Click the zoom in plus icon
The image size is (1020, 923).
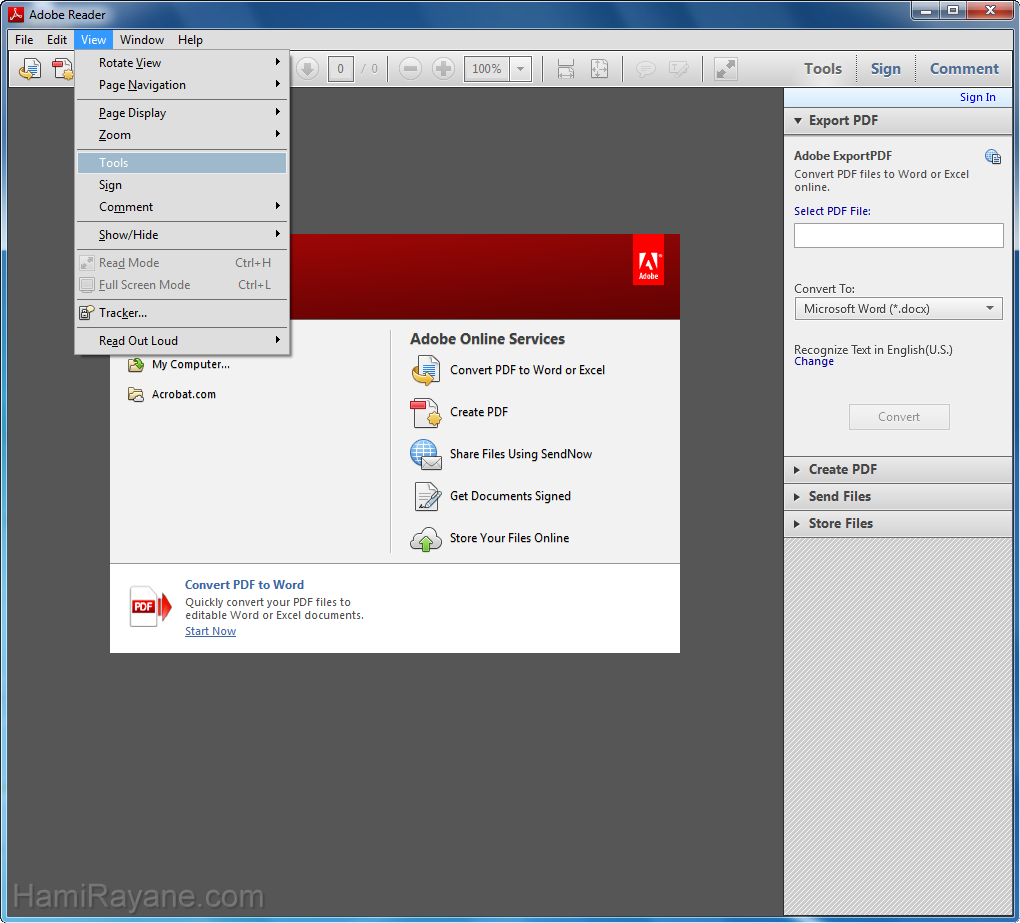(x=443, y=68)
